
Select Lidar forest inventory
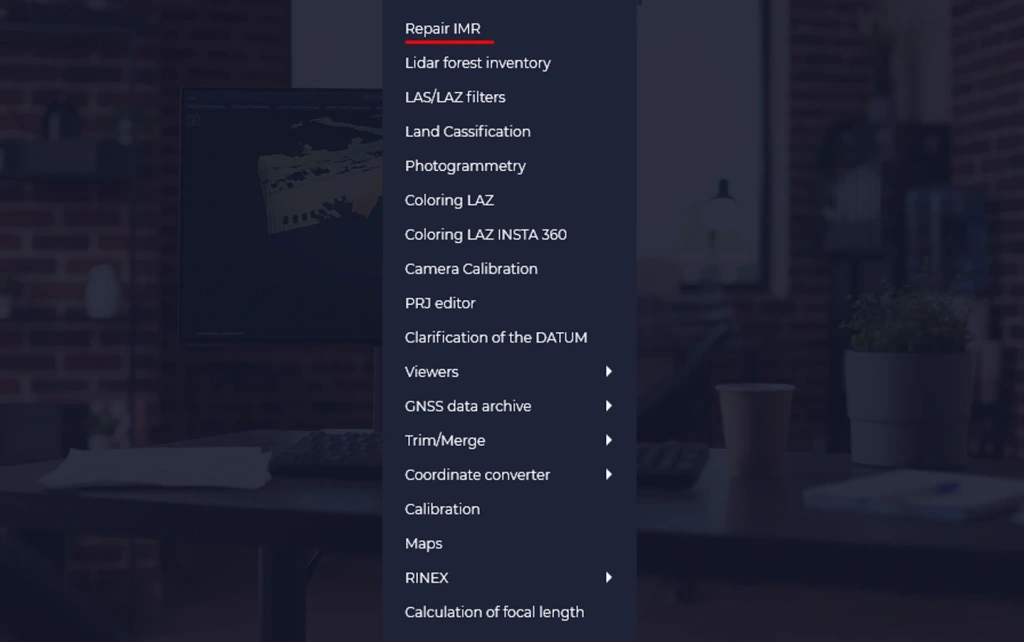pos(477,63)
